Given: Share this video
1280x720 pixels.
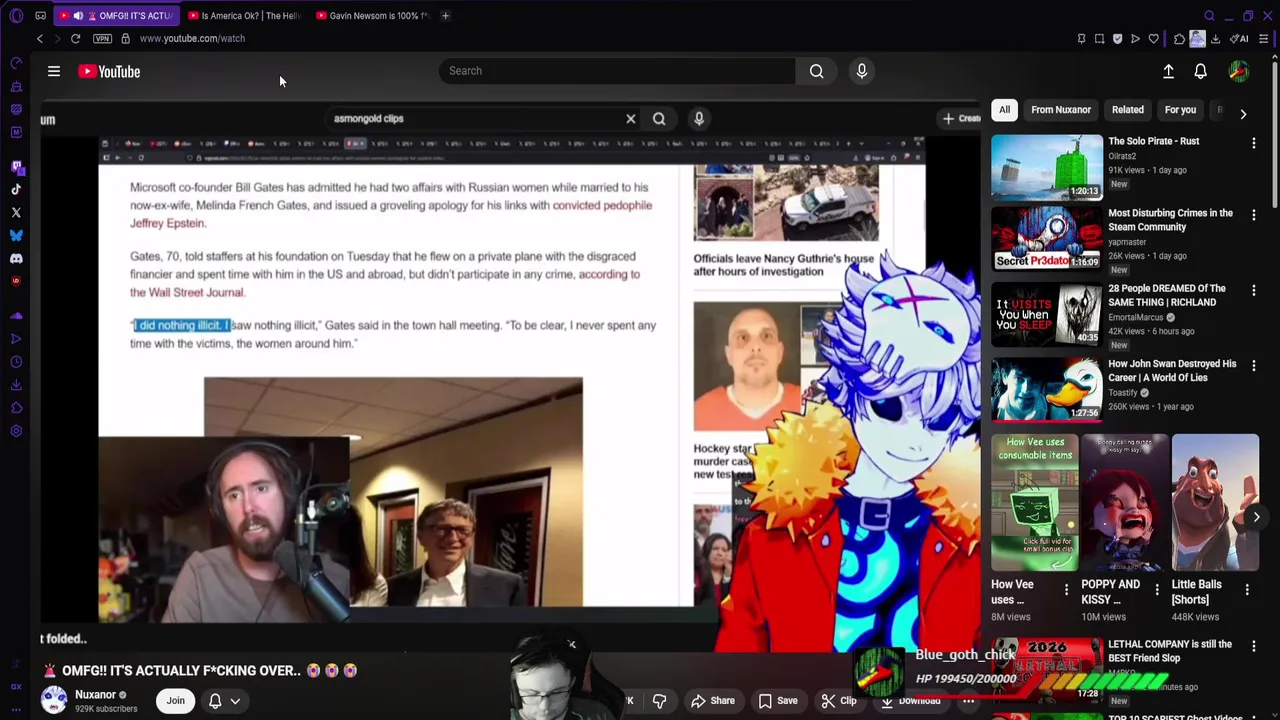Looking at the screenshot, I should coord(713,701).
